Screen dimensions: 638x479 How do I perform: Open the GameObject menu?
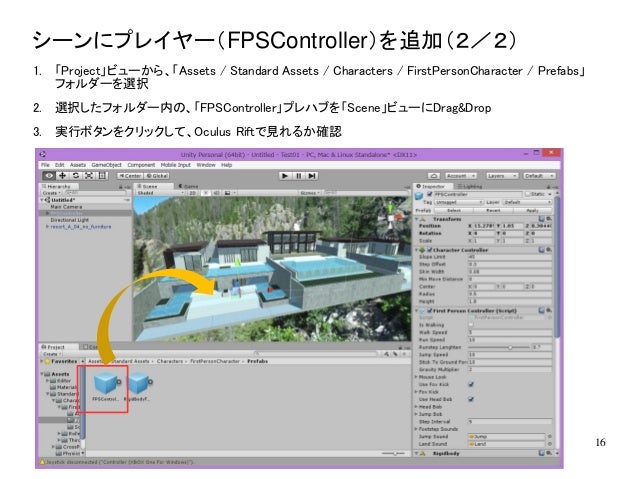pos(107,165)
